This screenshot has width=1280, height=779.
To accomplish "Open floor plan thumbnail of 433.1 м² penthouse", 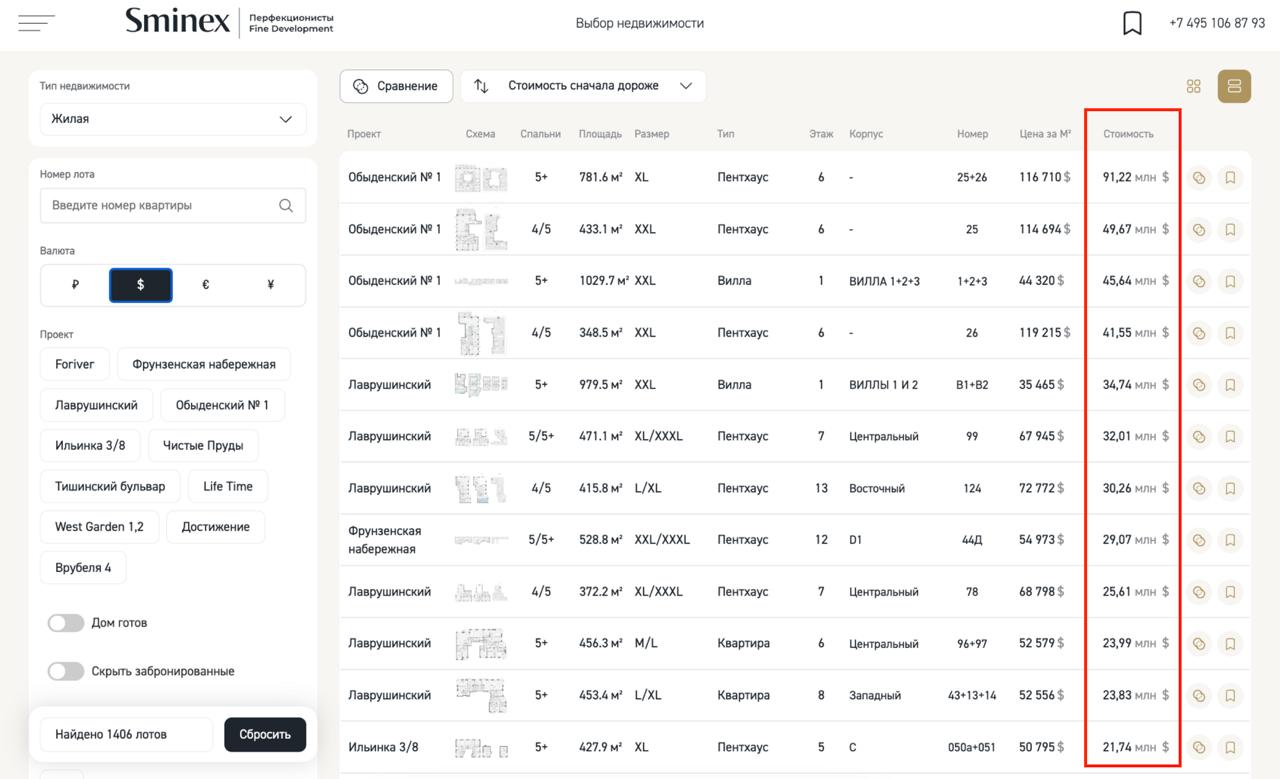I will coord(481,230).
